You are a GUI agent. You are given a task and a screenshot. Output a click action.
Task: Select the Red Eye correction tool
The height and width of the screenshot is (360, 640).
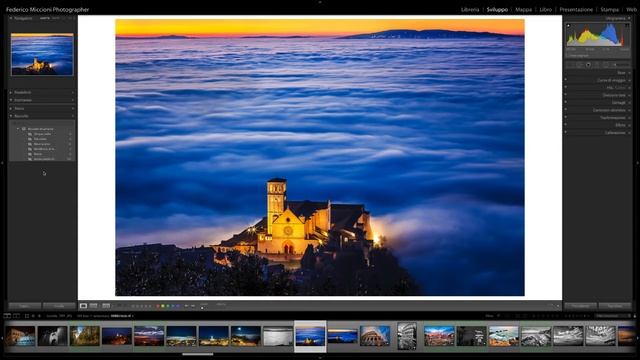588,64
